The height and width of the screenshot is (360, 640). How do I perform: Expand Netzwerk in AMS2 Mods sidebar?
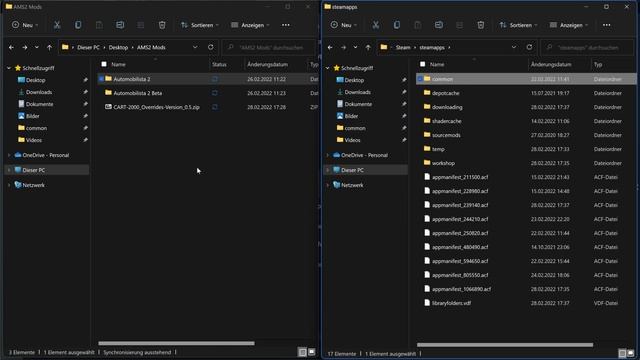pos(9,185)
